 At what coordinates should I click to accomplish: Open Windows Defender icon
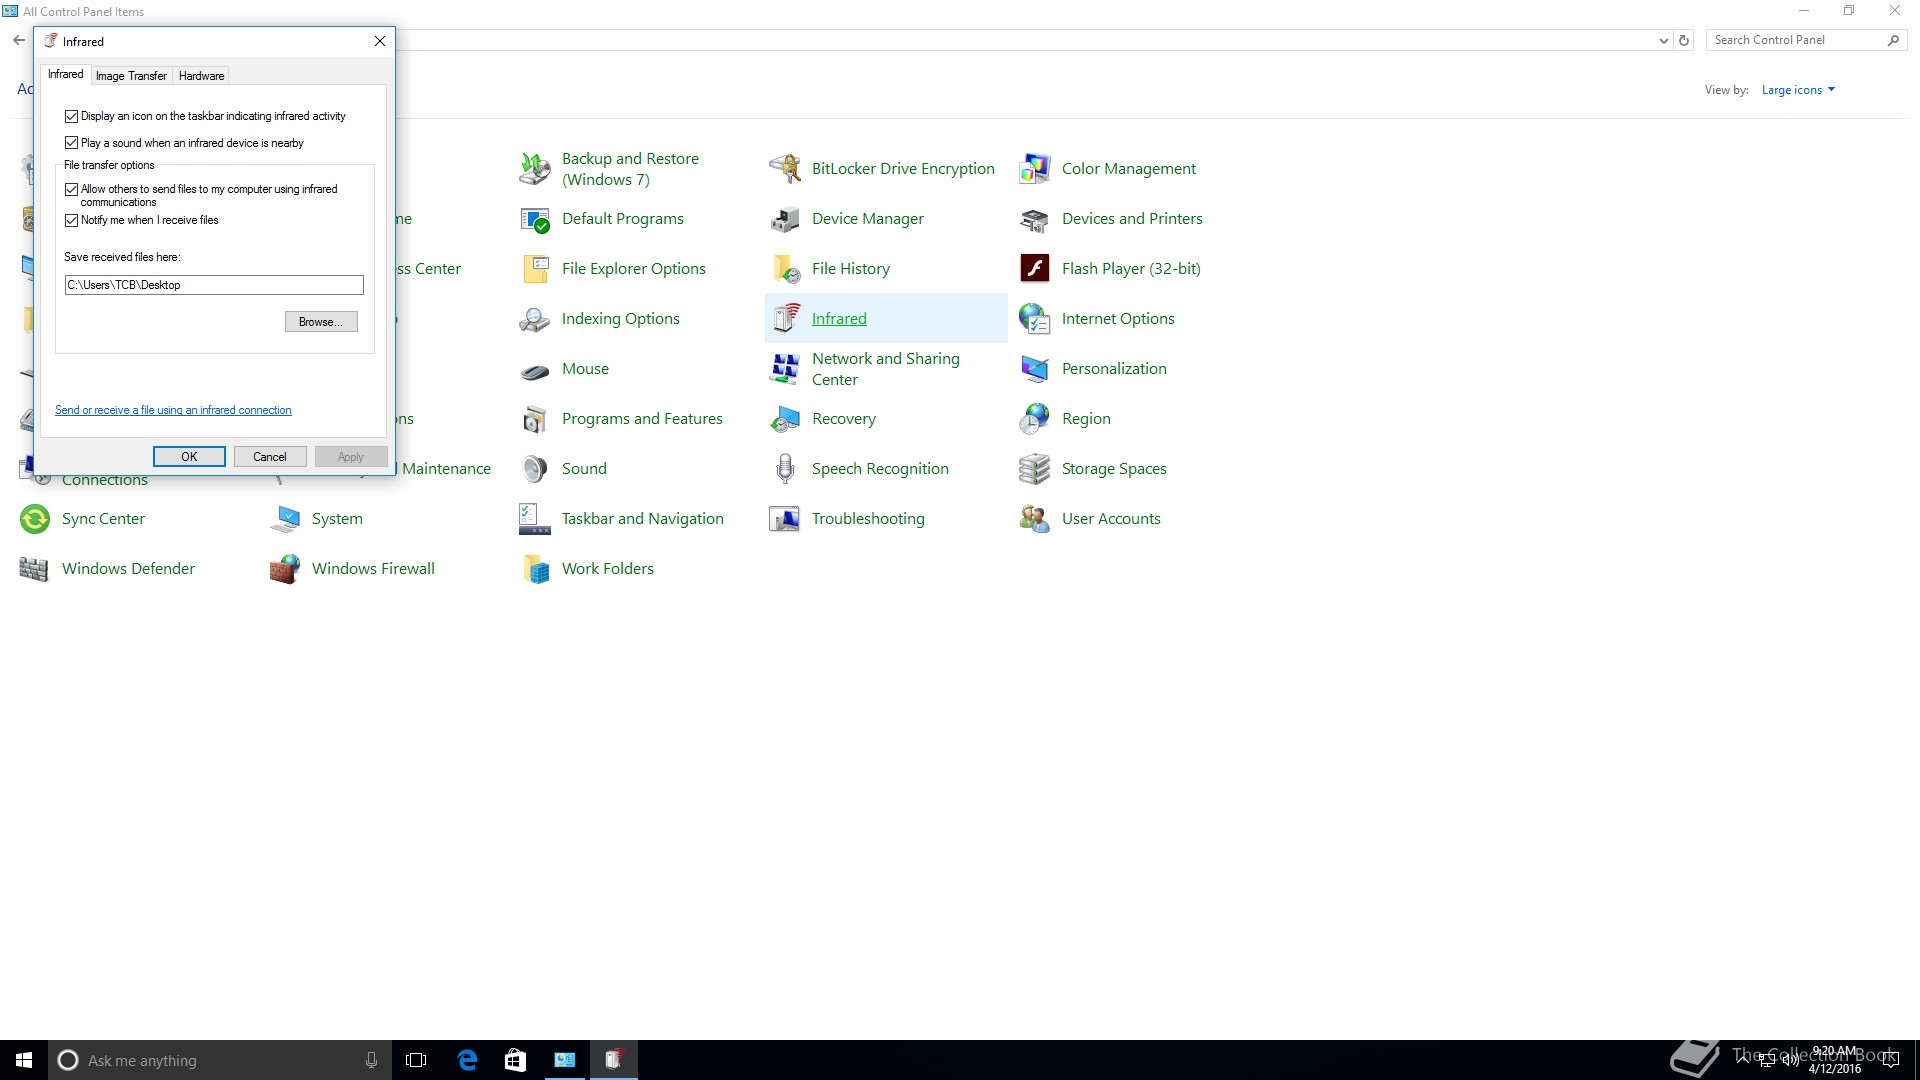[35, 569]
